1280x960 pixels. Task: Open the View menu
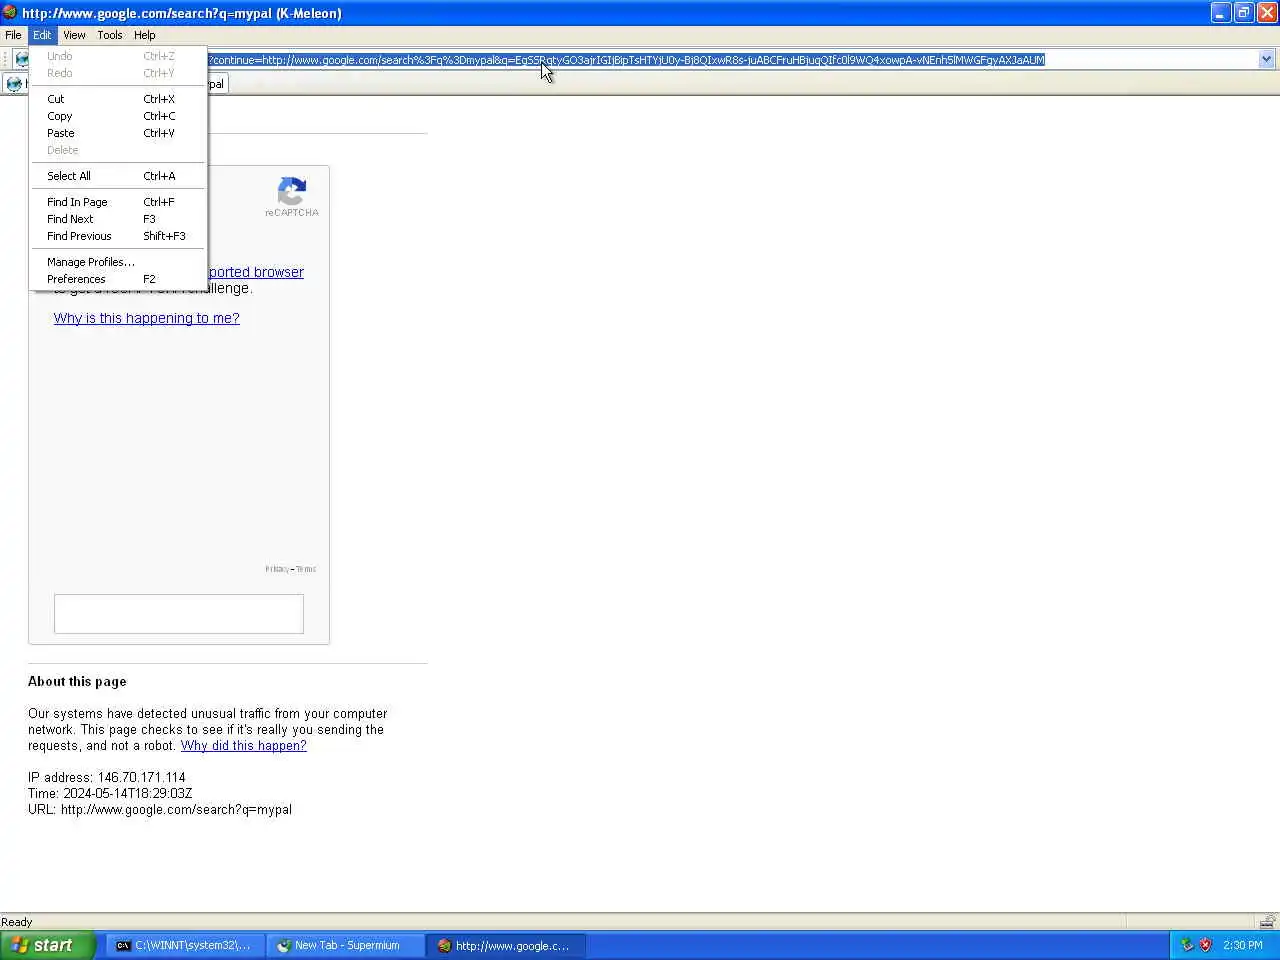click(x=74, y=35)
